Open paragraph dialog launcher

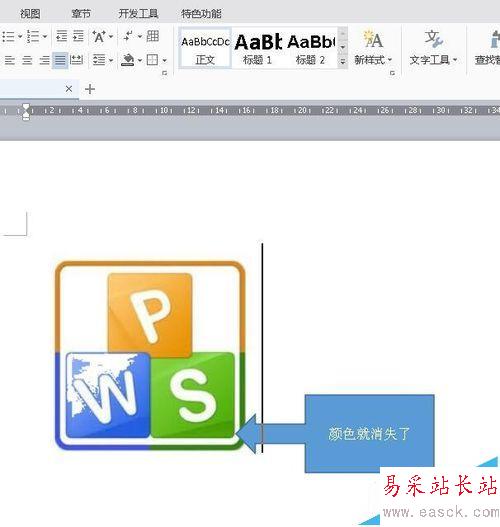pyautogui.click(x=165, y=73)
